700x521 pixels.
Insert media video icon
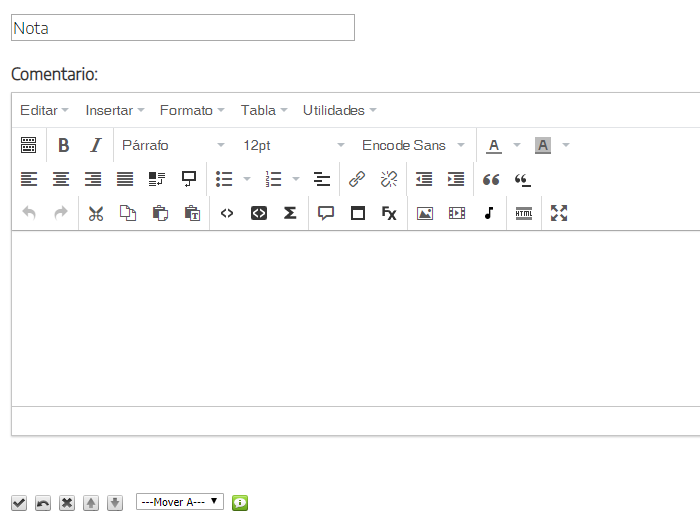pos(457,213)
